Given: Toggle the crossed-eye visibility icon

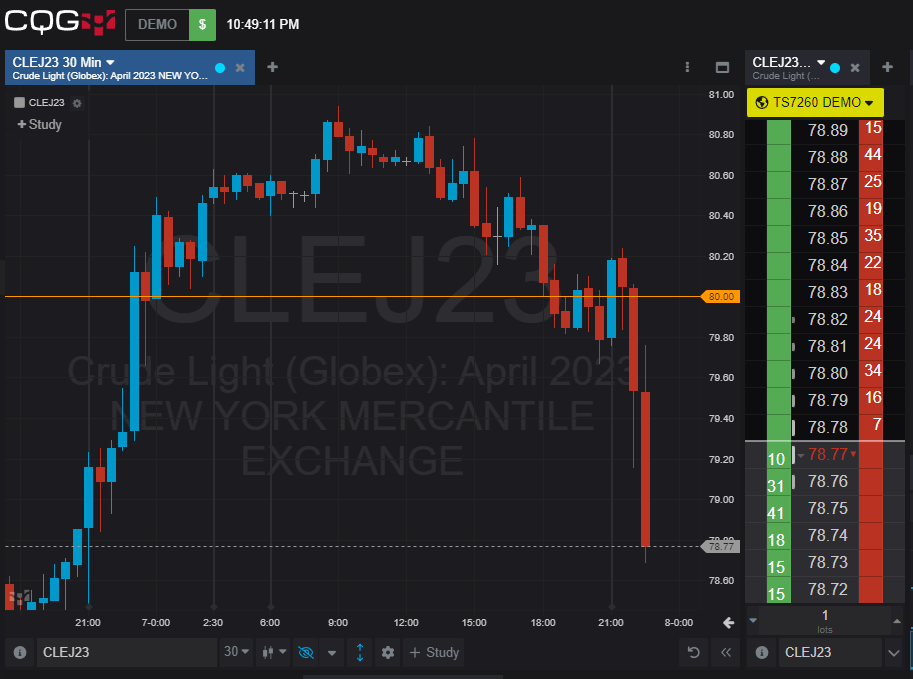Looking at the screenshot, I should click(306, 652).
